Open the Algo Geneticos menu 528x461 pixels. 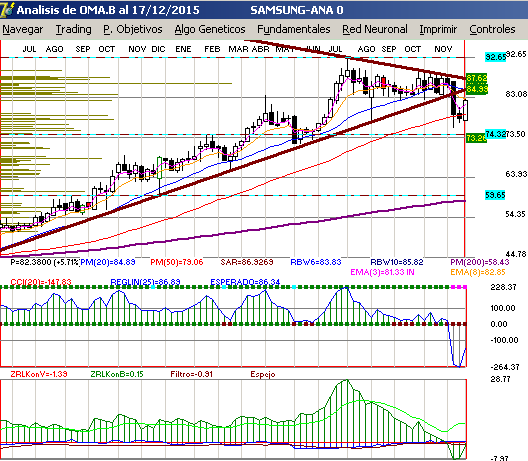pos(210,30)
